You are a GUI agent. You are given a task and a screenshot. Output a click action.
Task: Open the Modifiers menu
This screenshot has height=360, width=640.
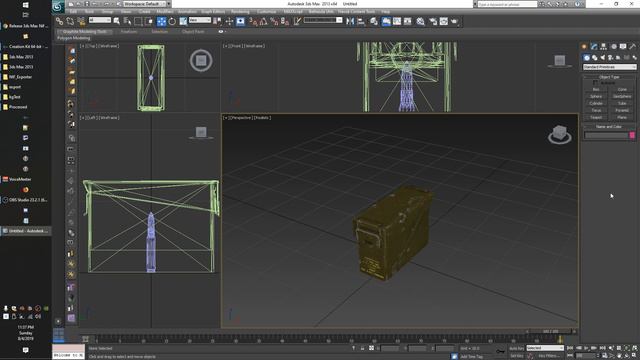[x=164, y=12]
